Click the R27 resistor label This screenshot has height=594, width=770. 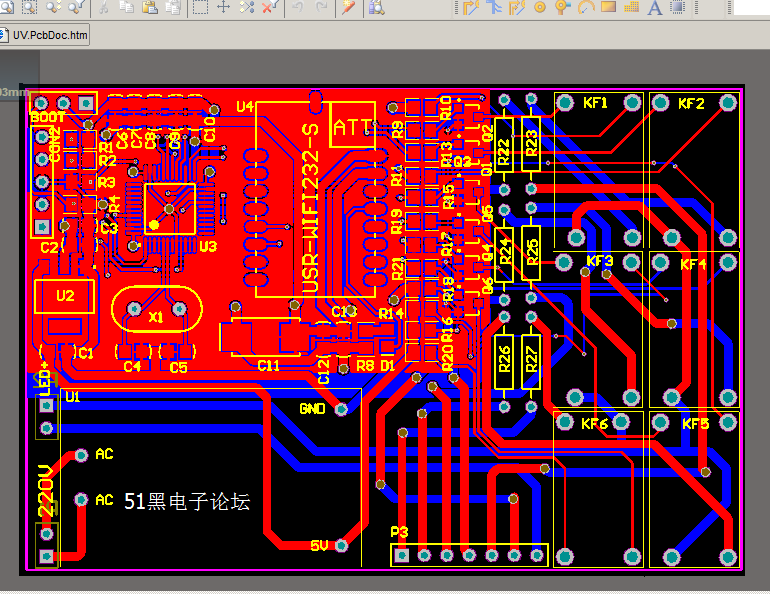tap(531, 360)
